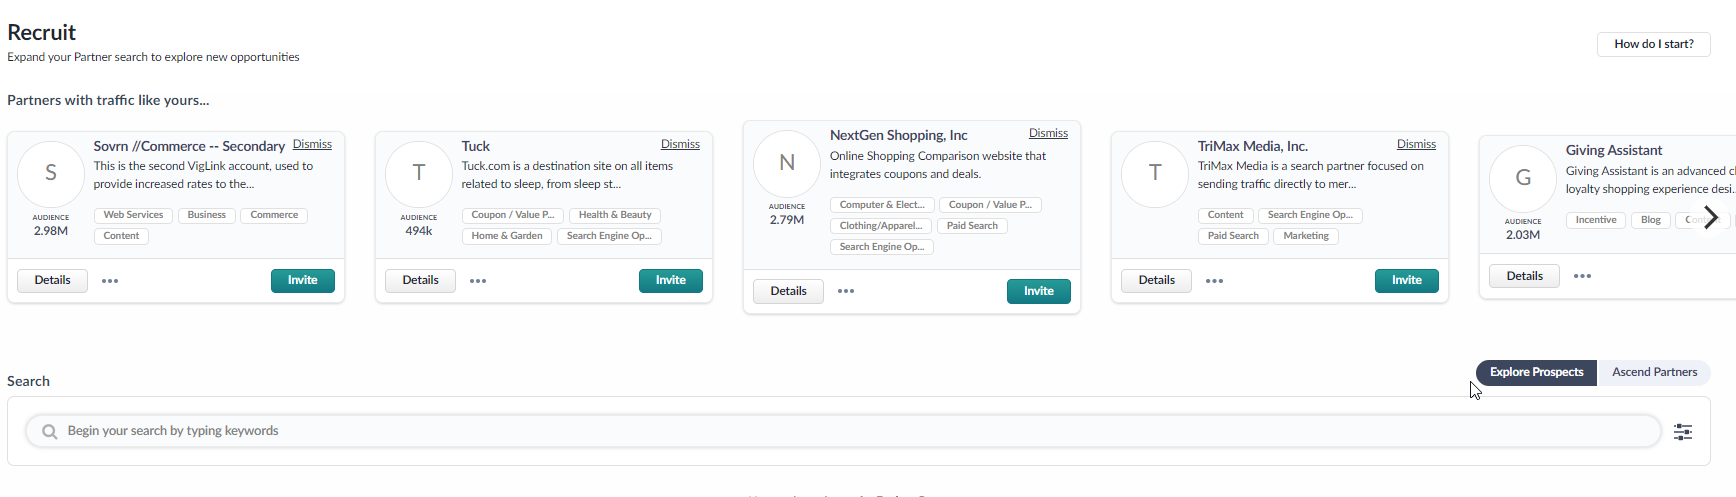The width and height of the screenshot is (1736, 497).
Task: Click the T avatar of Tuck
Action: 419,173
